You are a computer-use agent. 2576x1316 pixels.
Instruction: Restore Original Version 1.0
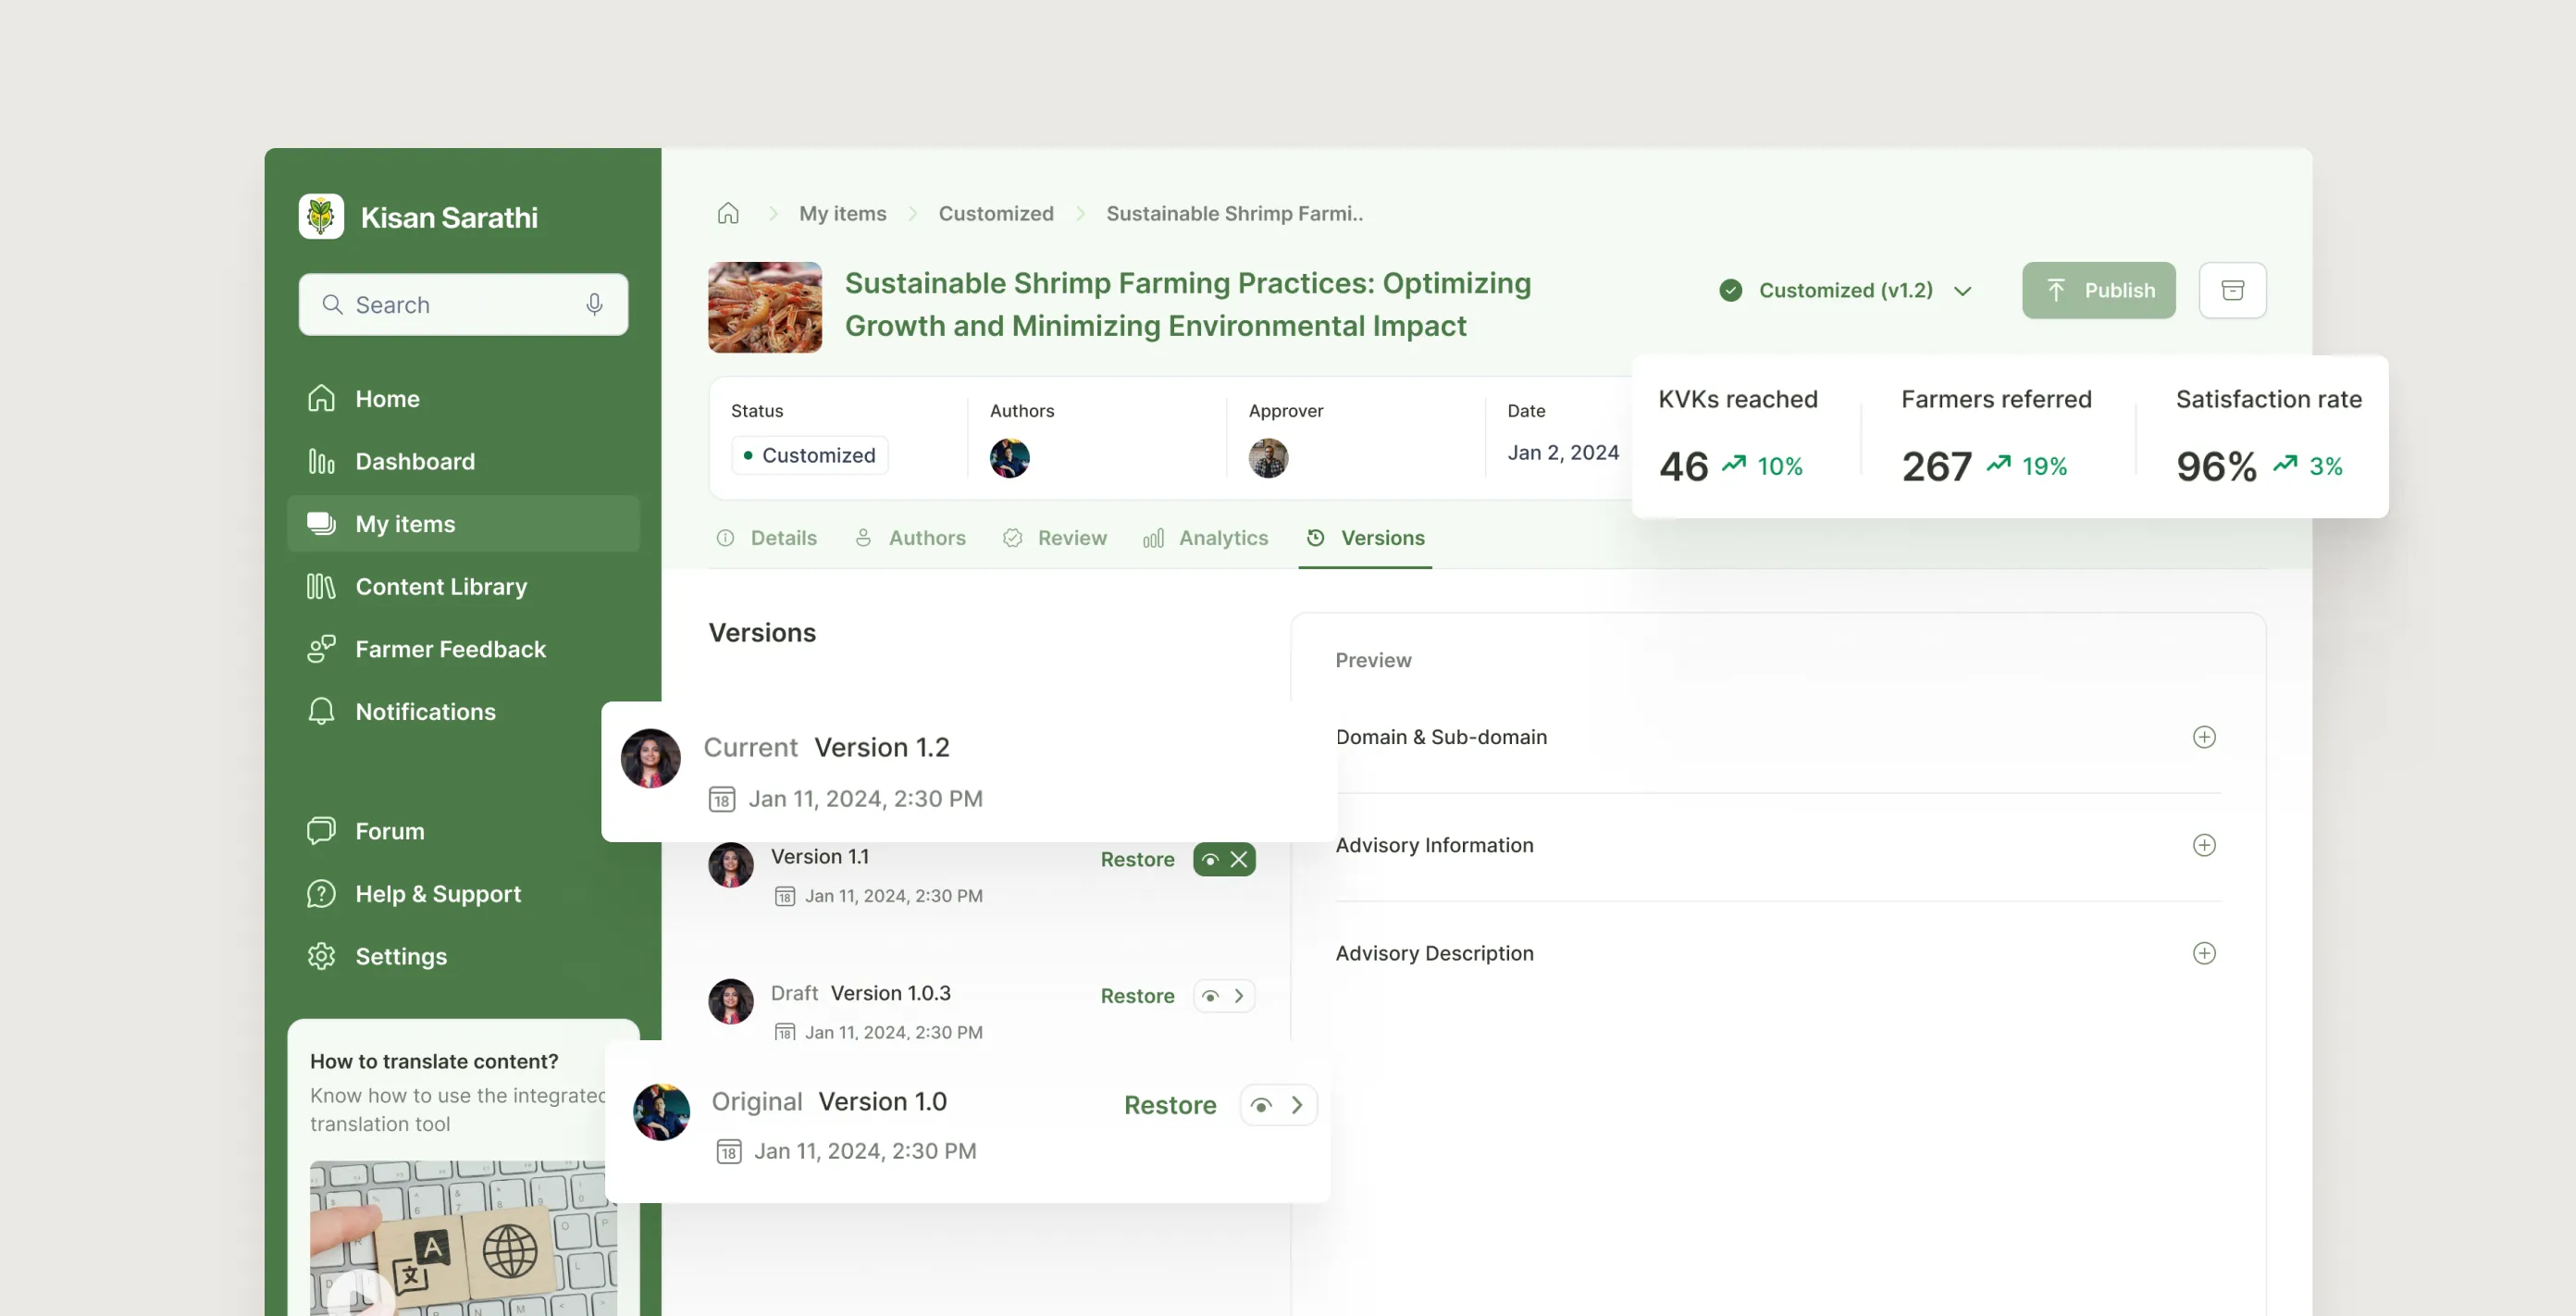pyautogui.click(x=1169, y=1105)
